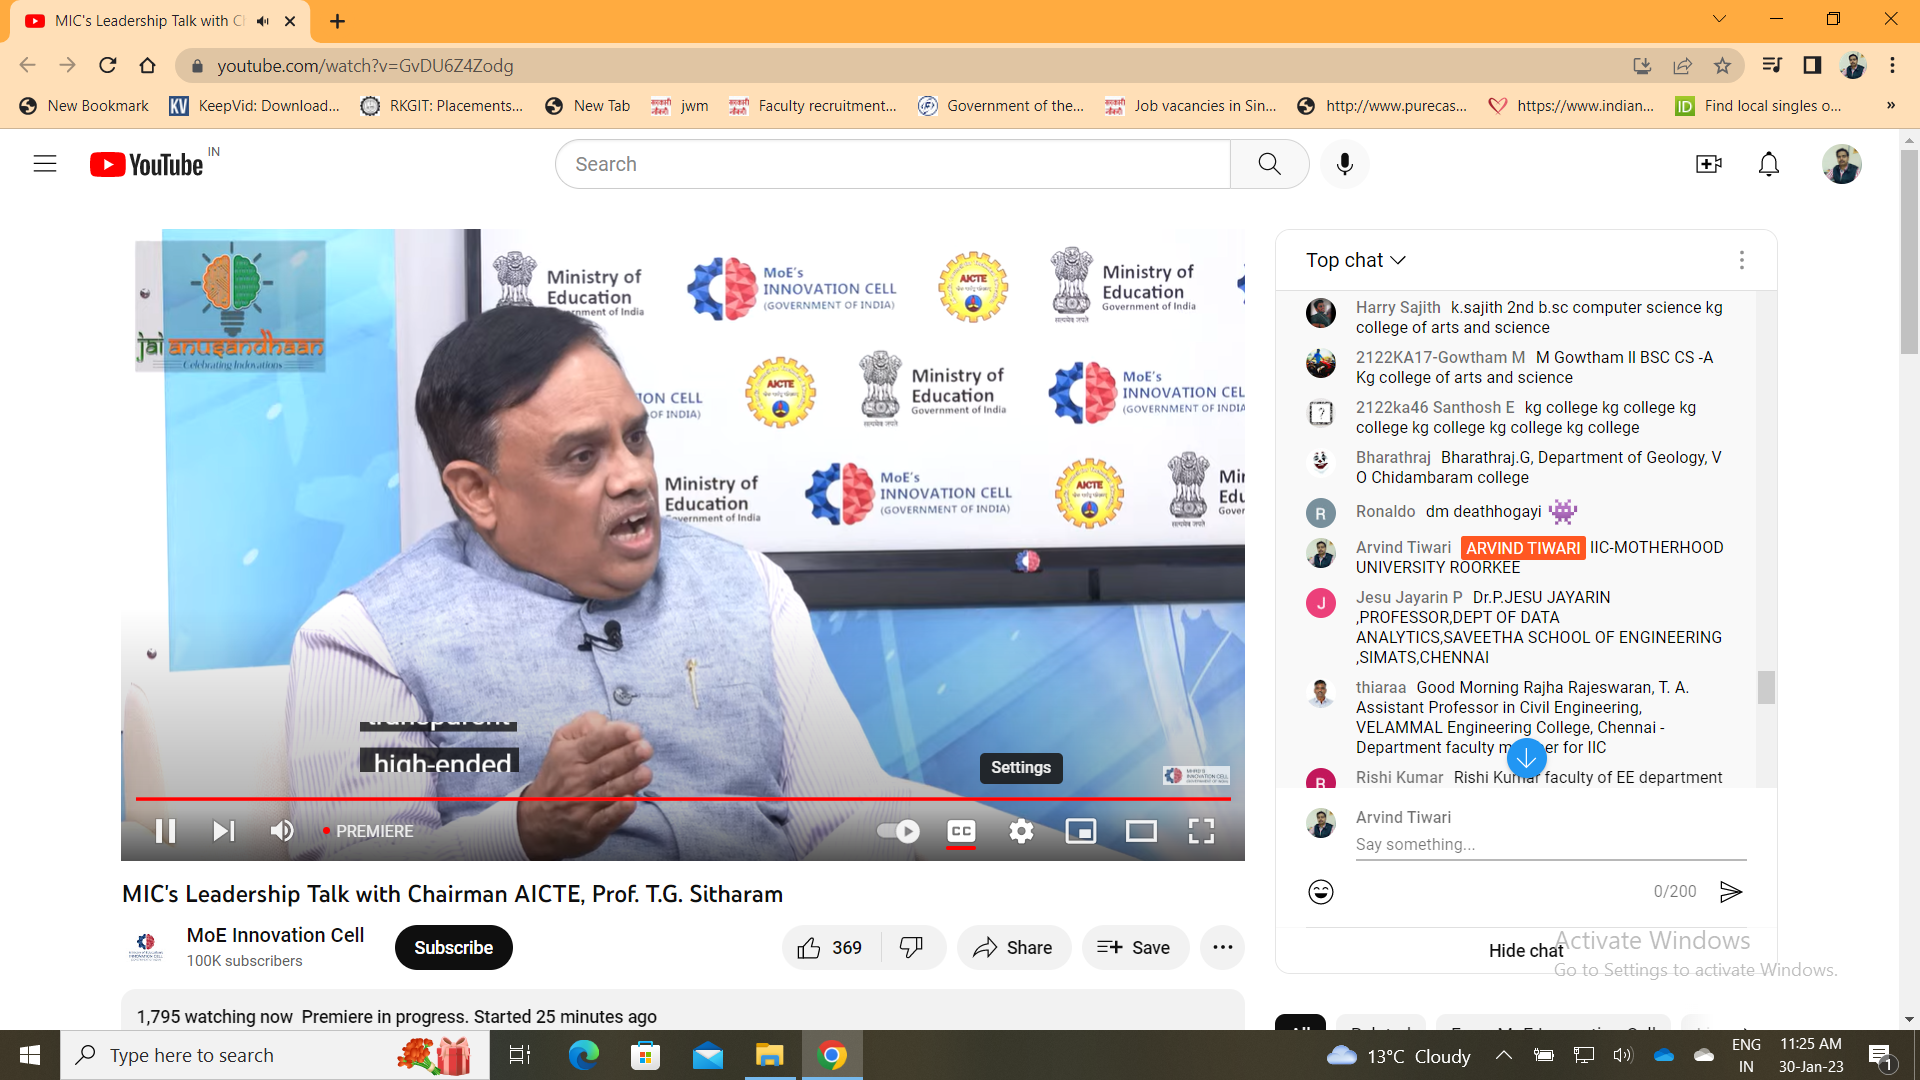Click the address bar URL
This screenshot has width=1920, height=1080.
[365, 65]
